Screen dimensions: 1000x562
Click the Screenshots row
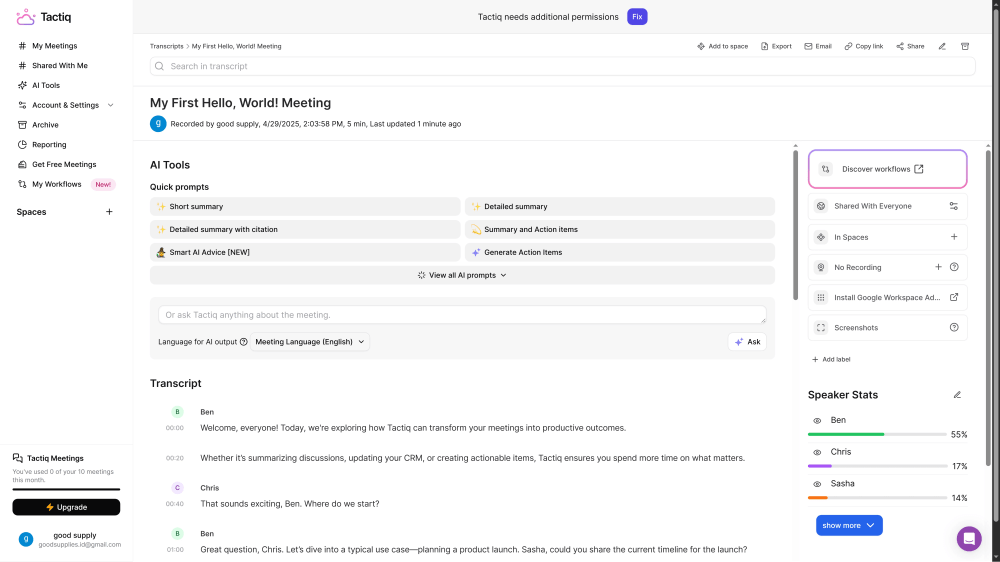click(887, 327)
